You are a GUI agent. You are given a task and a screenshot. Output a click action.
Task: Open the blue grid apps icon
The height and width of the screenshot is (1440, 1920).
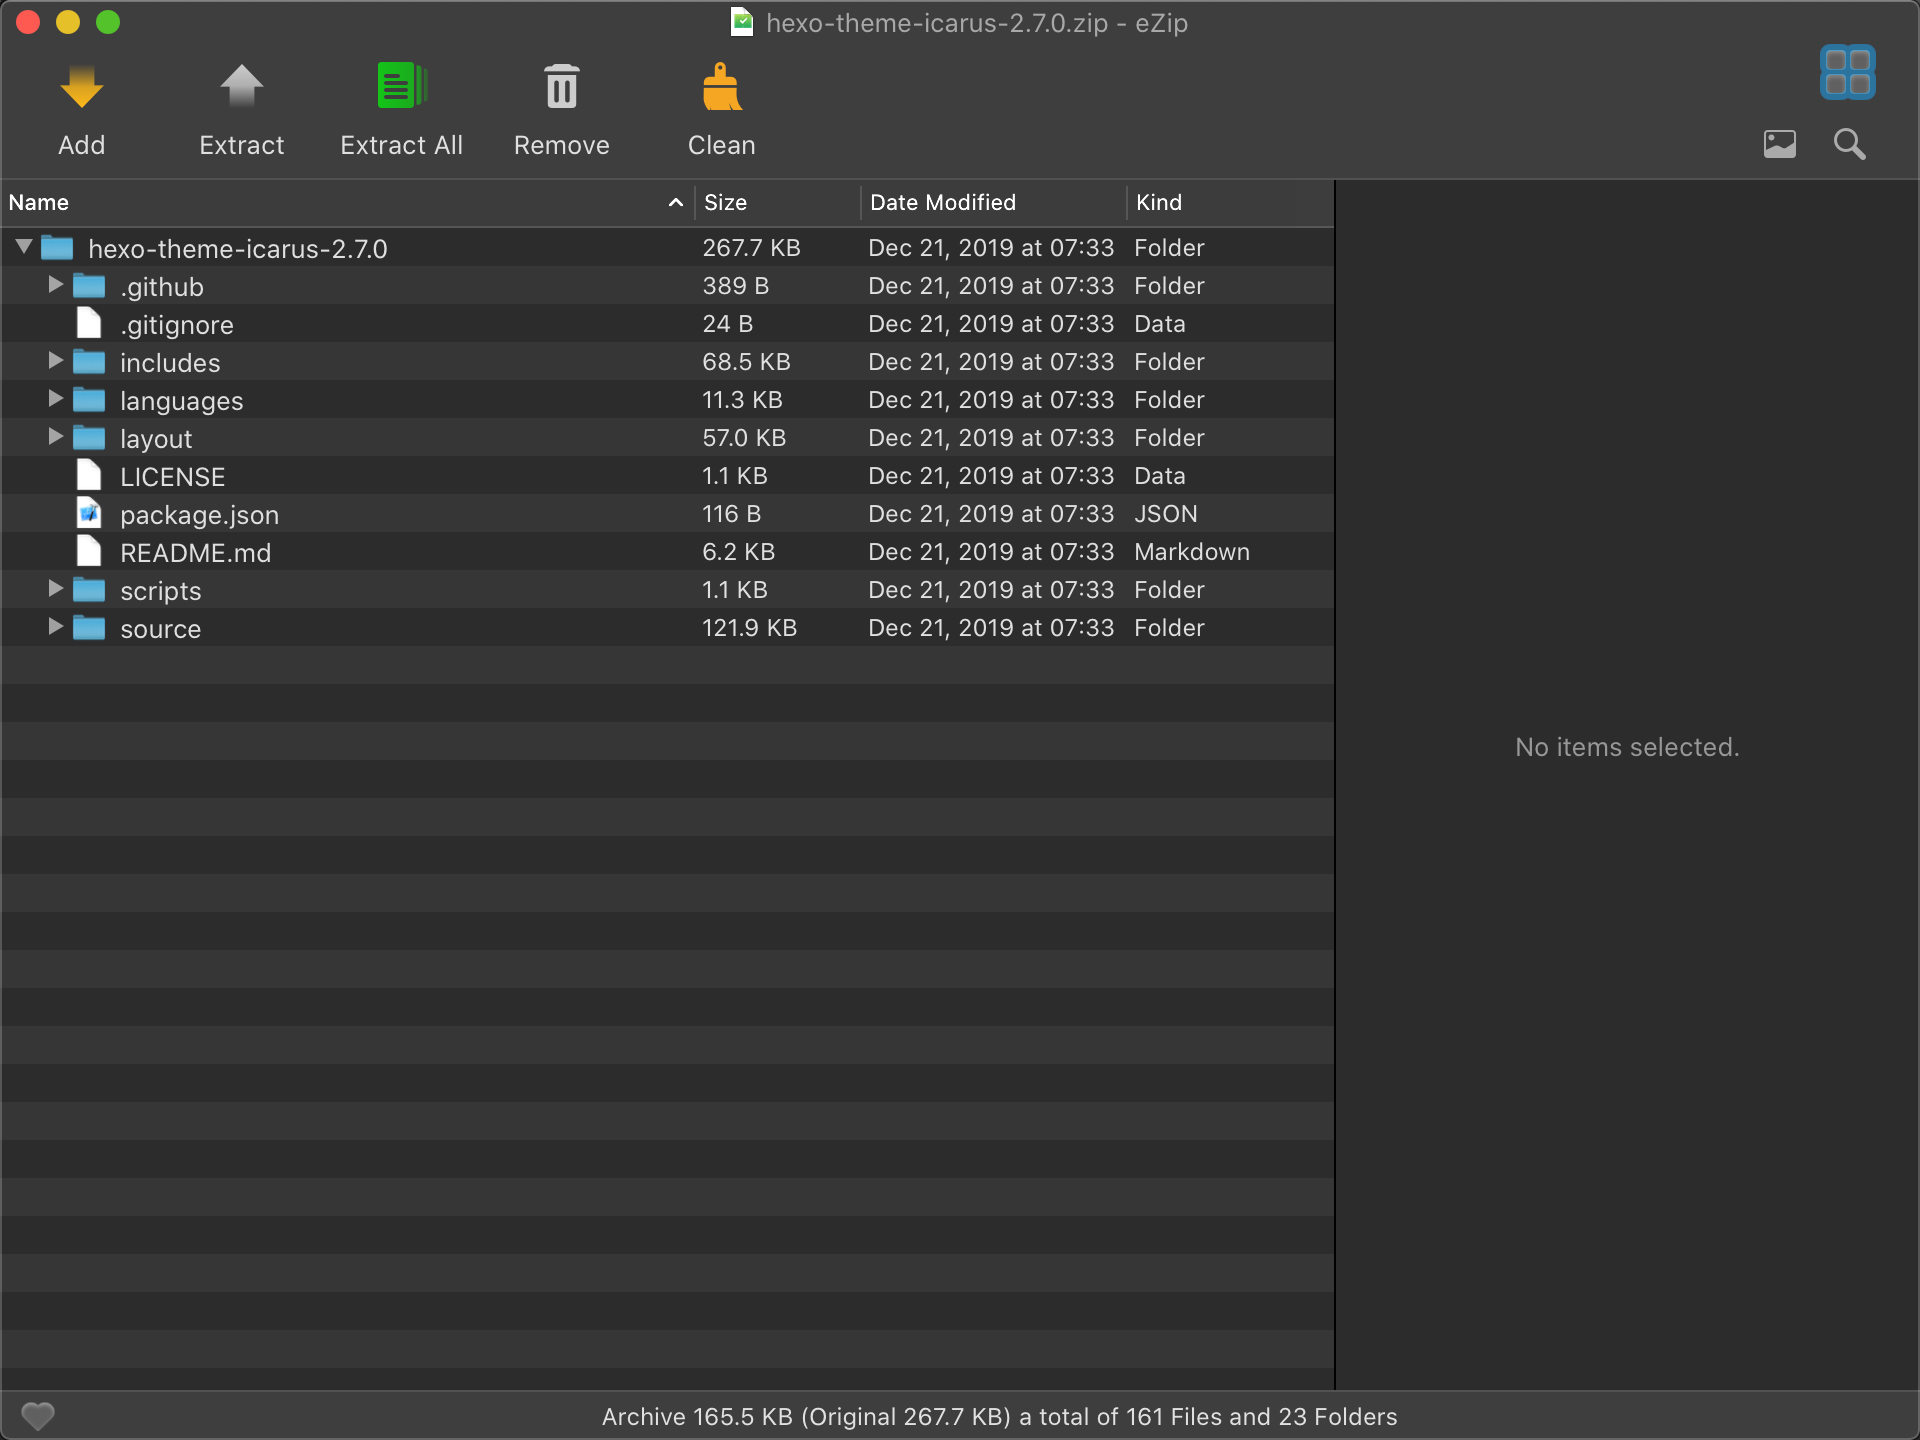pyautogui.click(x=1848, y=72)
